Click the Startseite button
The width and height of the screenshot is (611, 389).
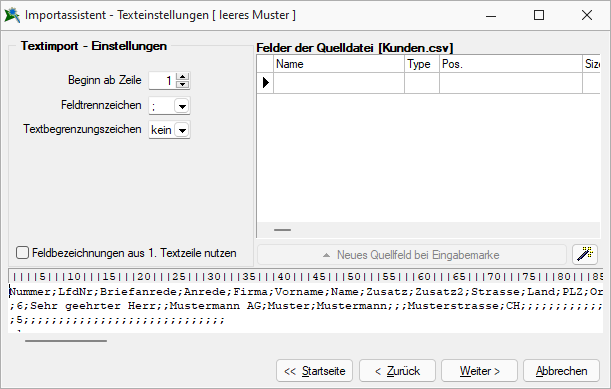pyautogui.click(x=314, y=371)
